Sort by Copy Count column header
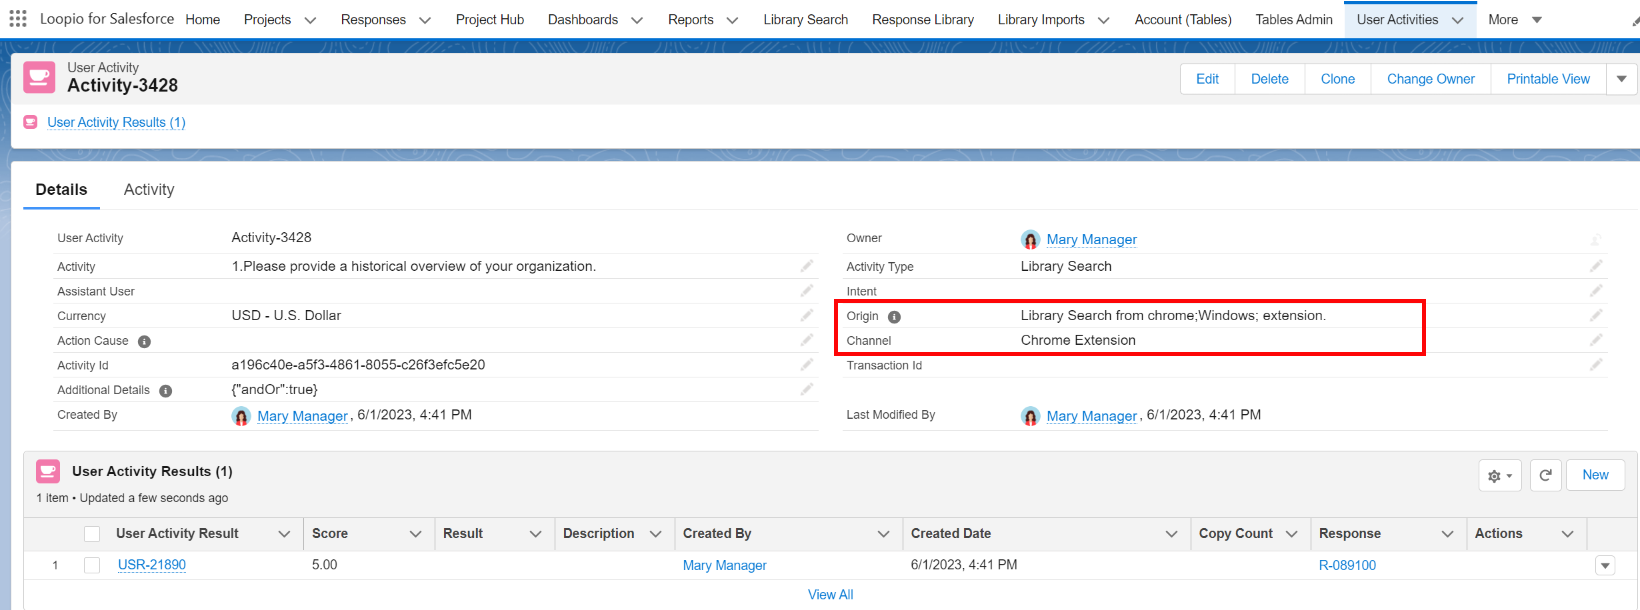The width and height of the screenshot is (1640, 610). coord(1236,534)
